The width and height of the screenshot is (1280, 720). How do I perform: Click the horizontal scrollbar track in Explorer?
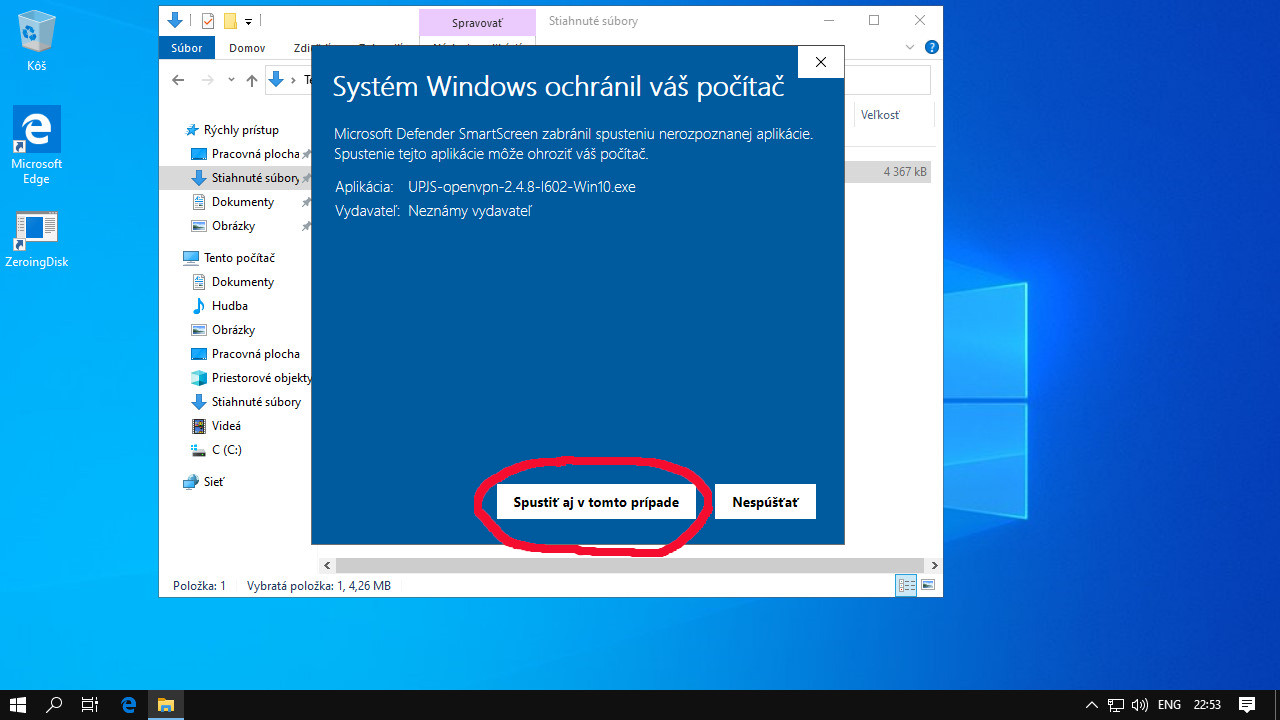[x=631, y=566]
